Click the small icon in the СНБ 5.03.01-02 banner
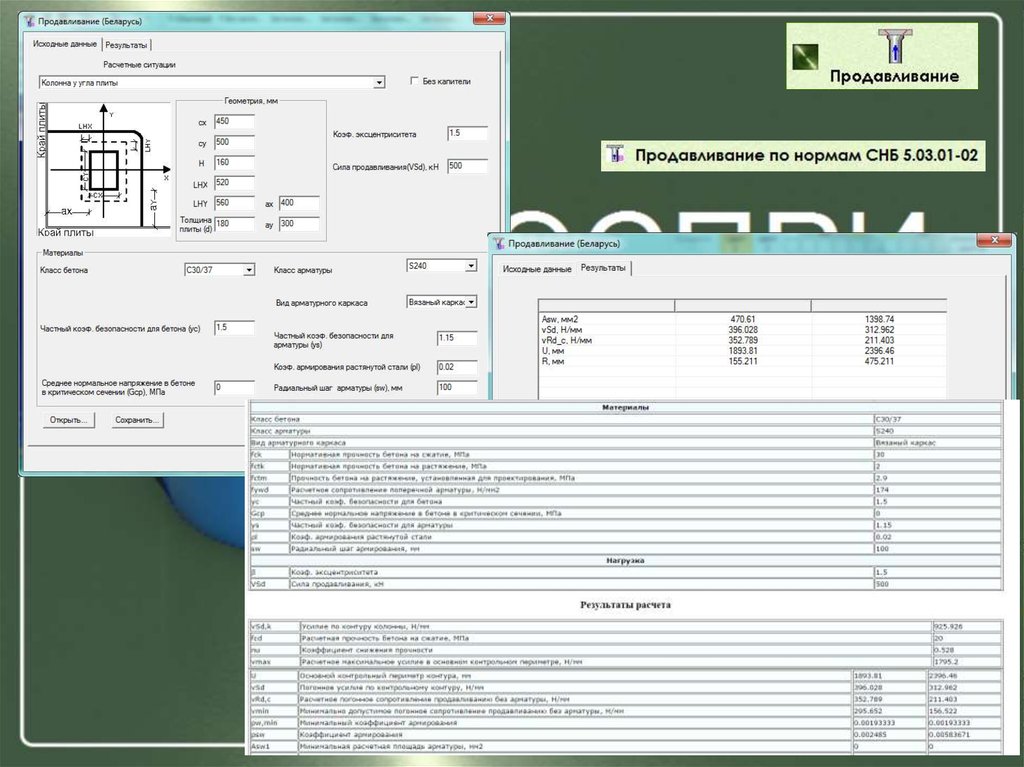Image resolution: width=1024 pixels, height=767 pixels. click(x=615, y=155)
